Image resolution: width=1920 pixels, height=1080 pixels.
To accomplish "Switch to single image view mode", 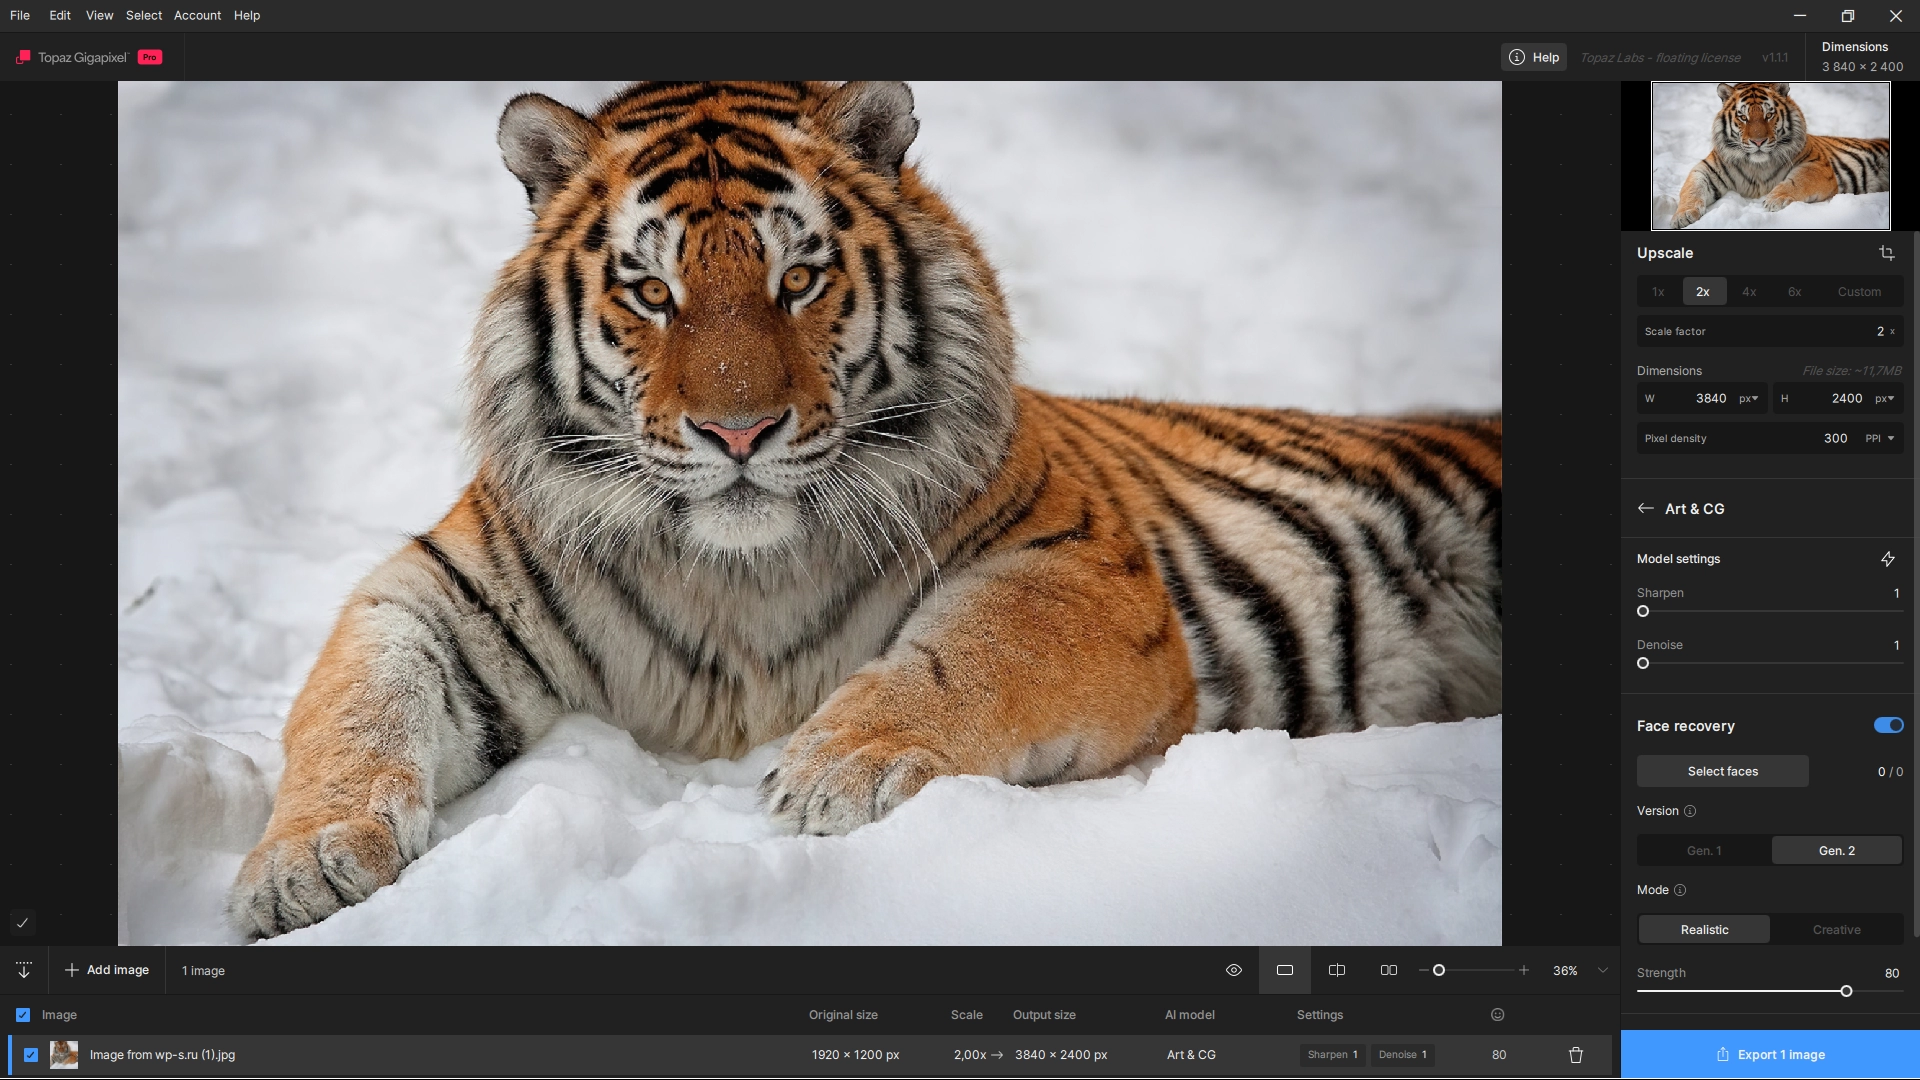I will tap(1285, 970).
